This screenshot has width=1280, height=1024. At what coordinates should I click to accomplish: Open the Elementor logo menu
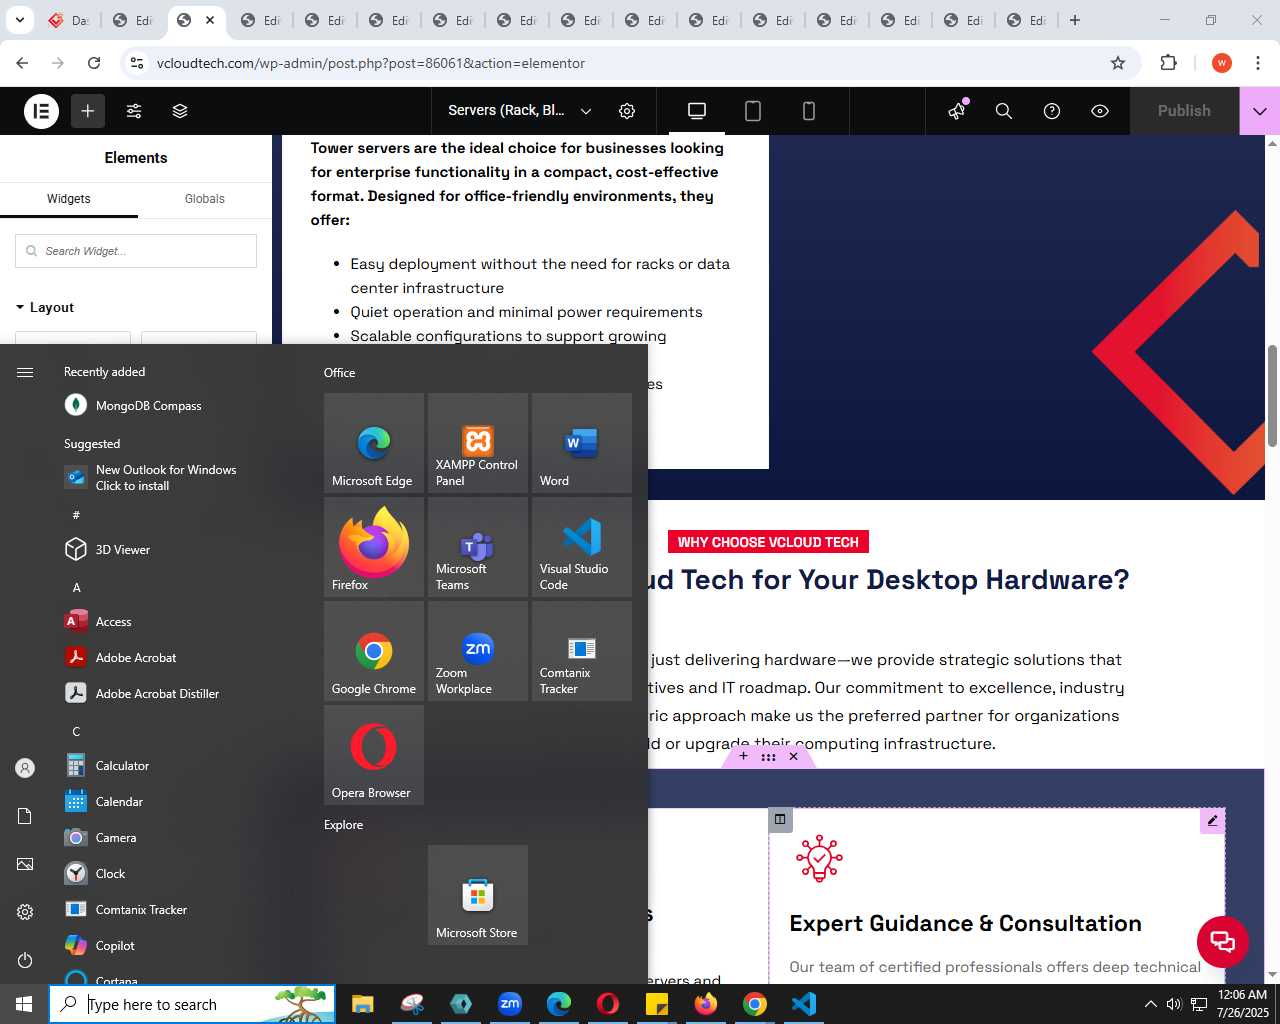click(42, 111)
